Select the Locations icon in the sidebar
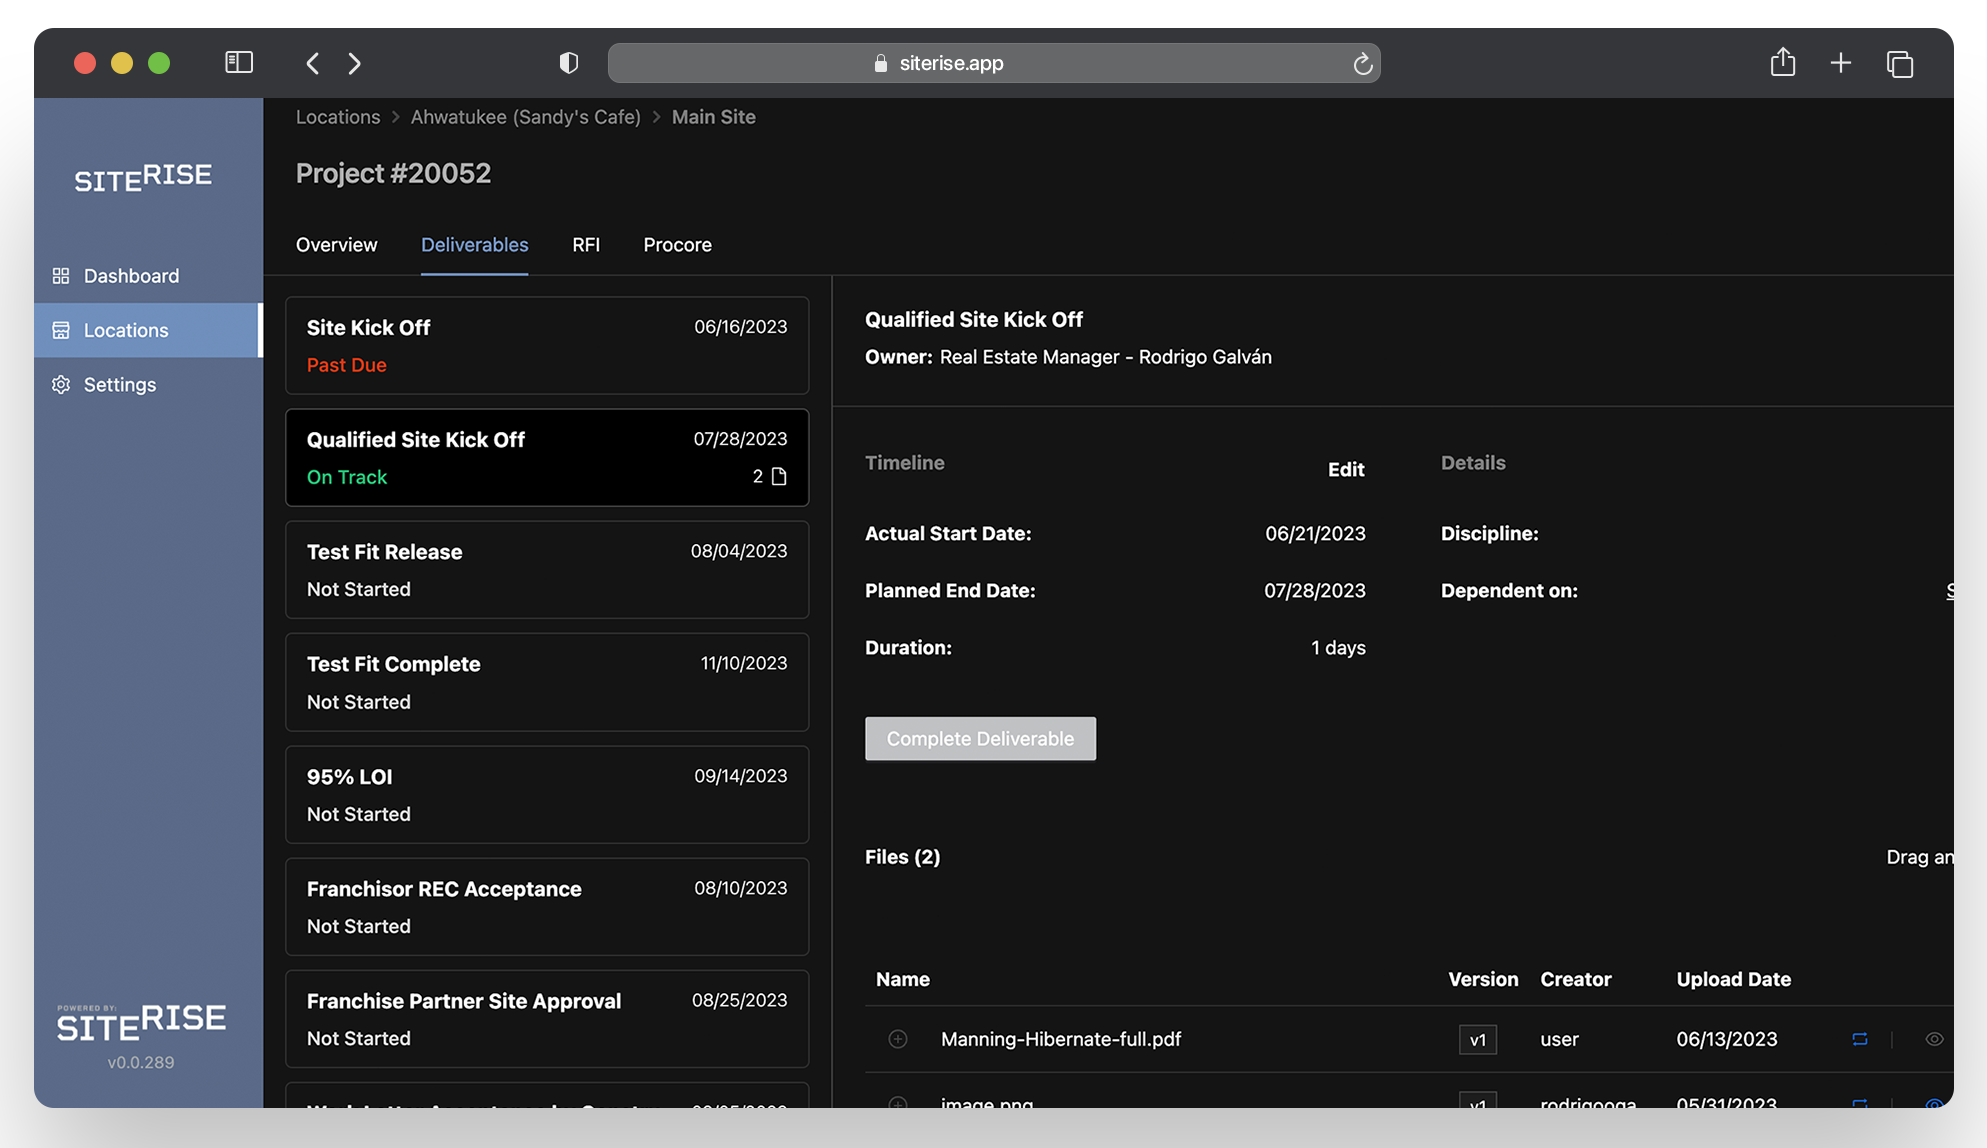This screenshot has width=1987, height=1148. 60,330
